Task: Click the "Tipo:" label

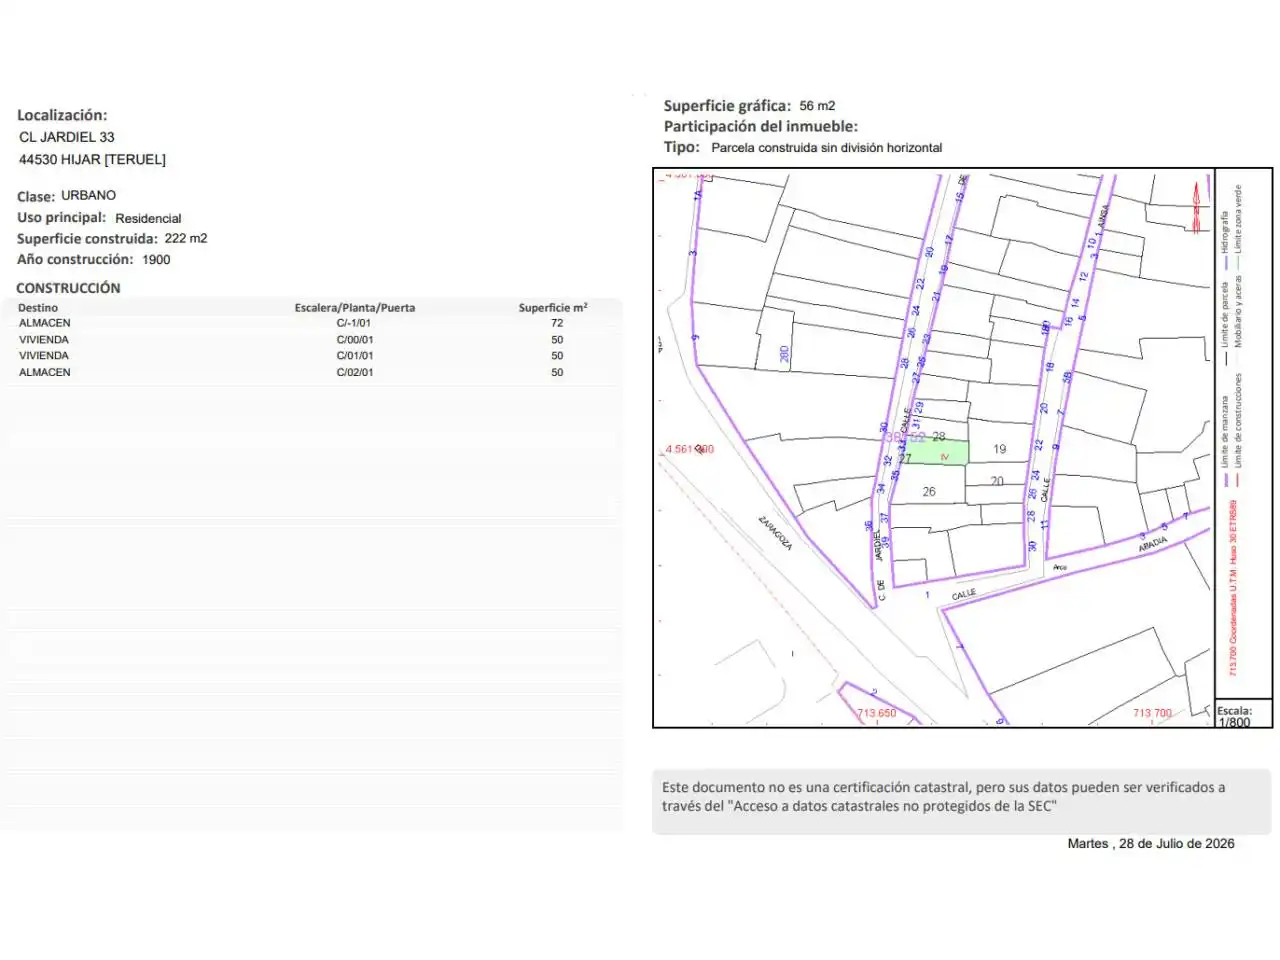Action: pos(682,147)
